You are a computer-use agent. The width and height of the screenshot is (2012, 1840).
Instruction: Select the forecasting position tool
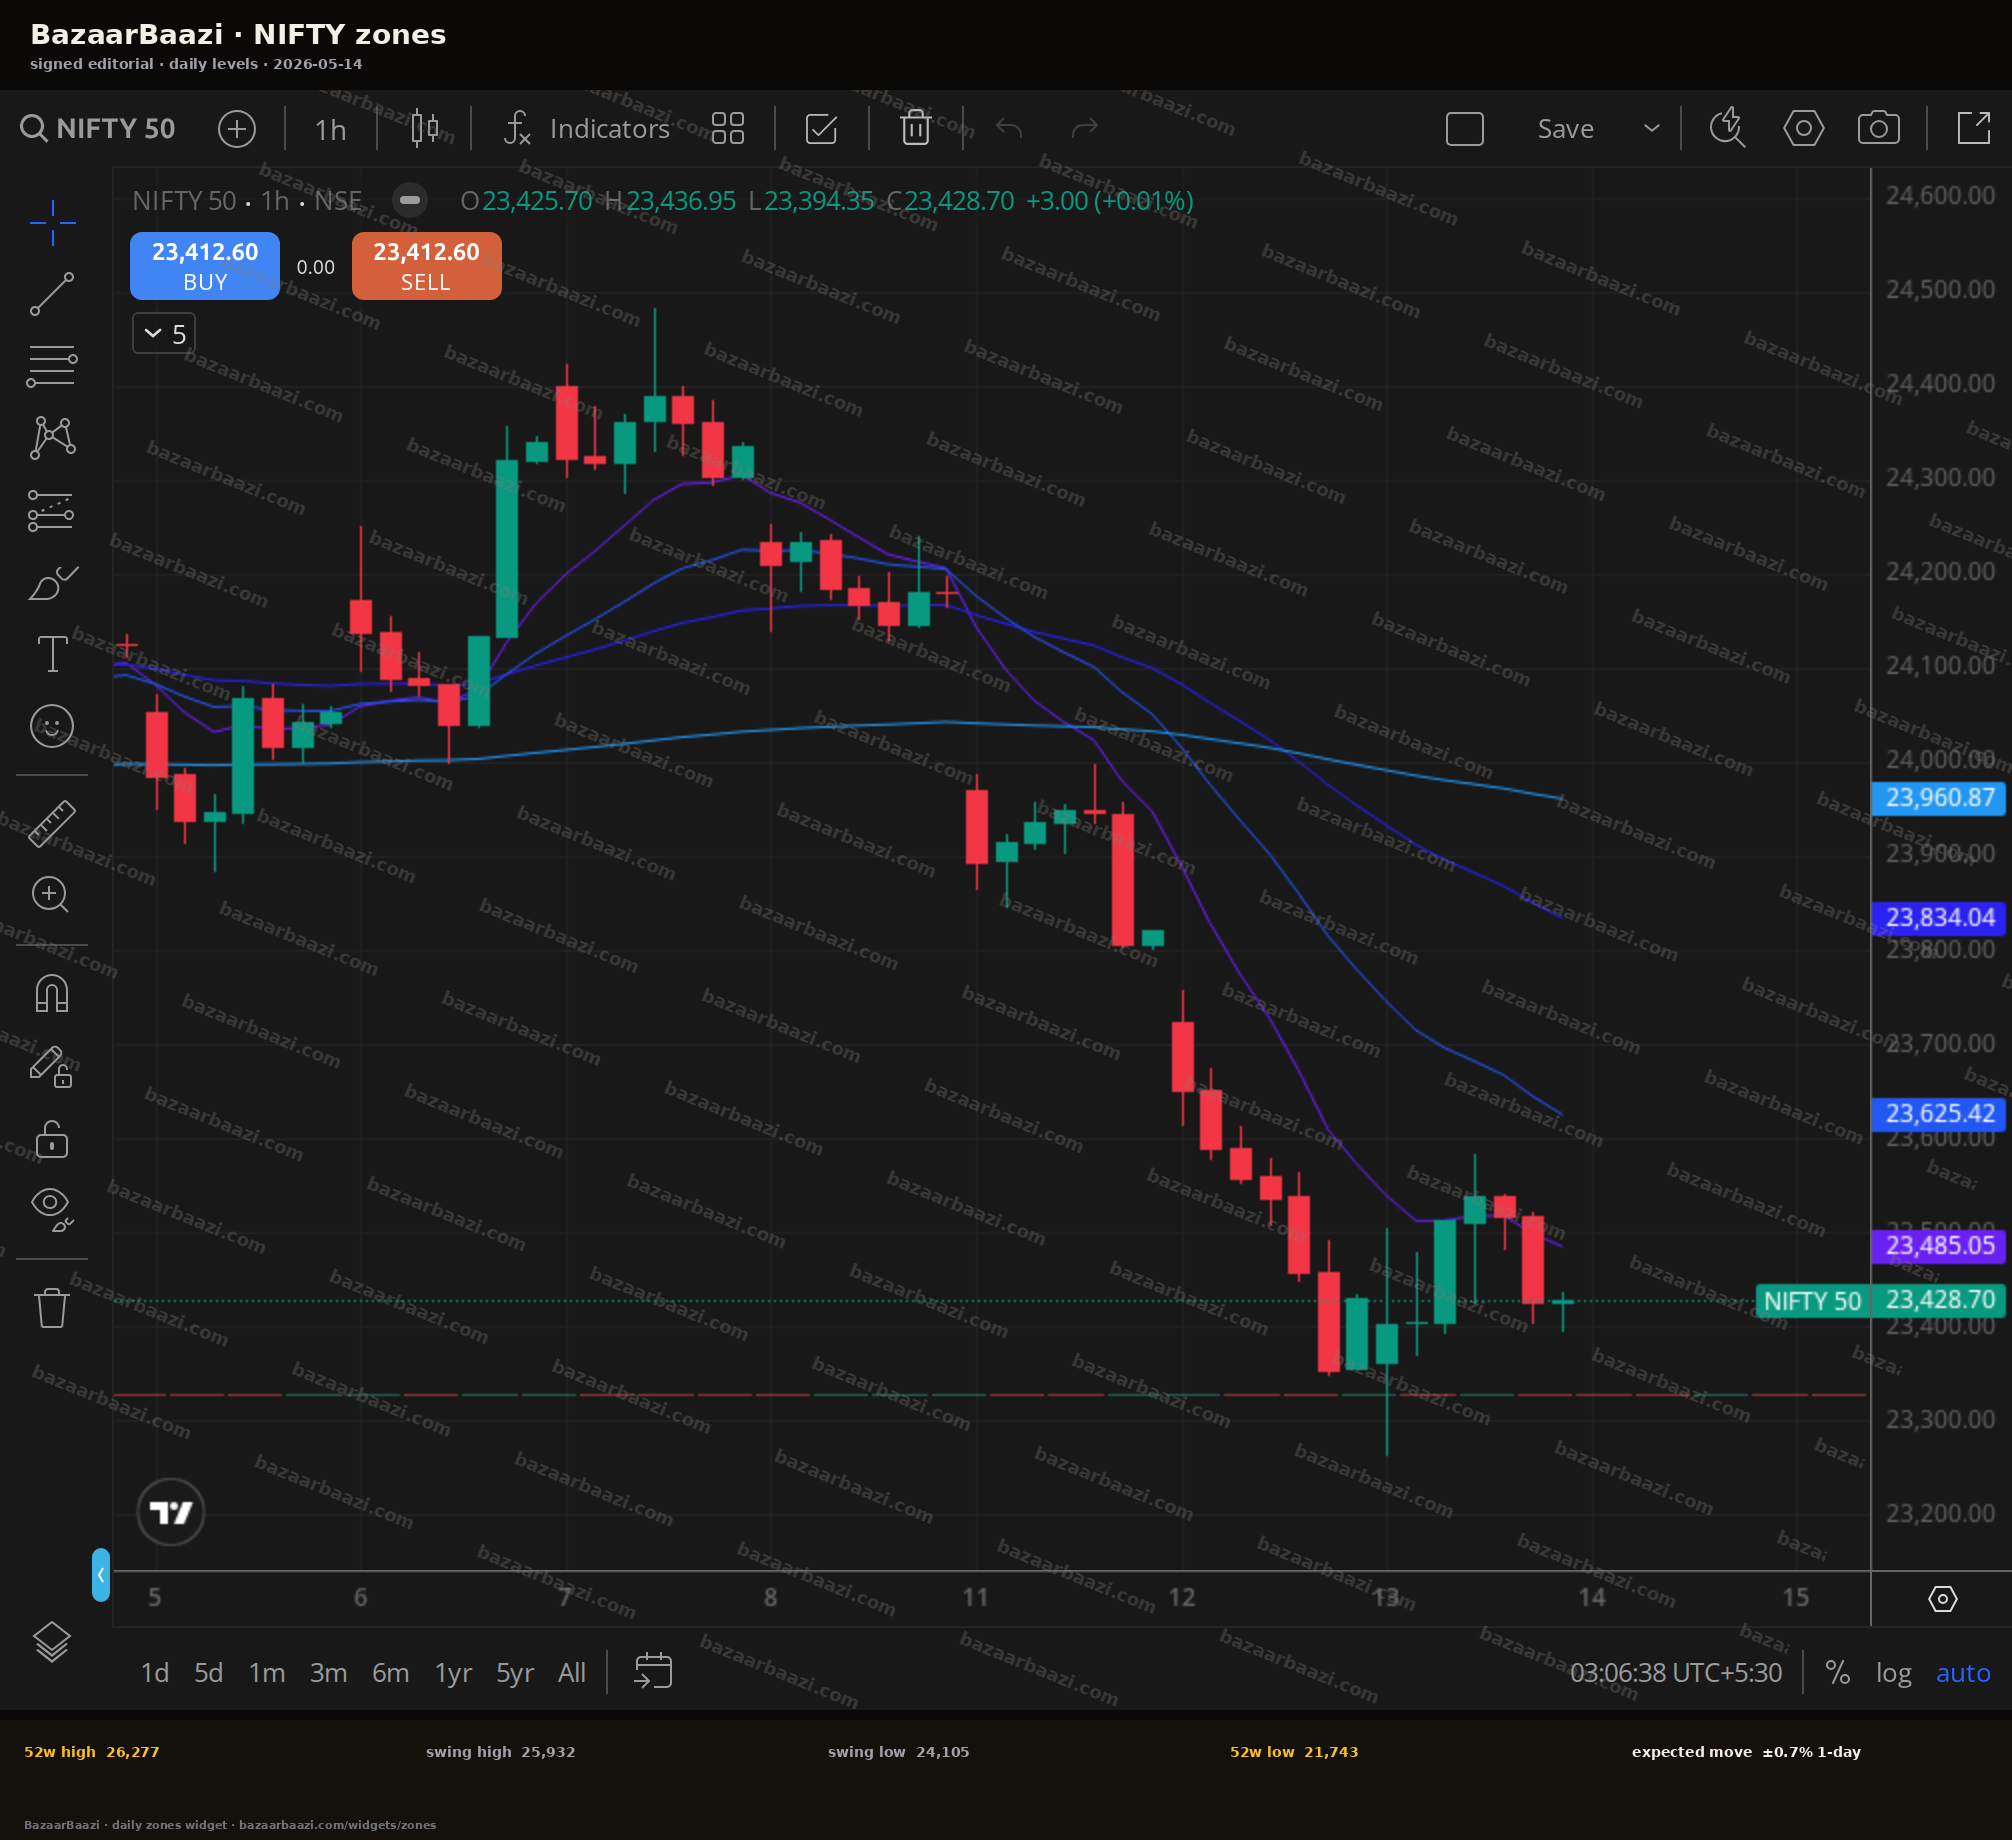52,510
